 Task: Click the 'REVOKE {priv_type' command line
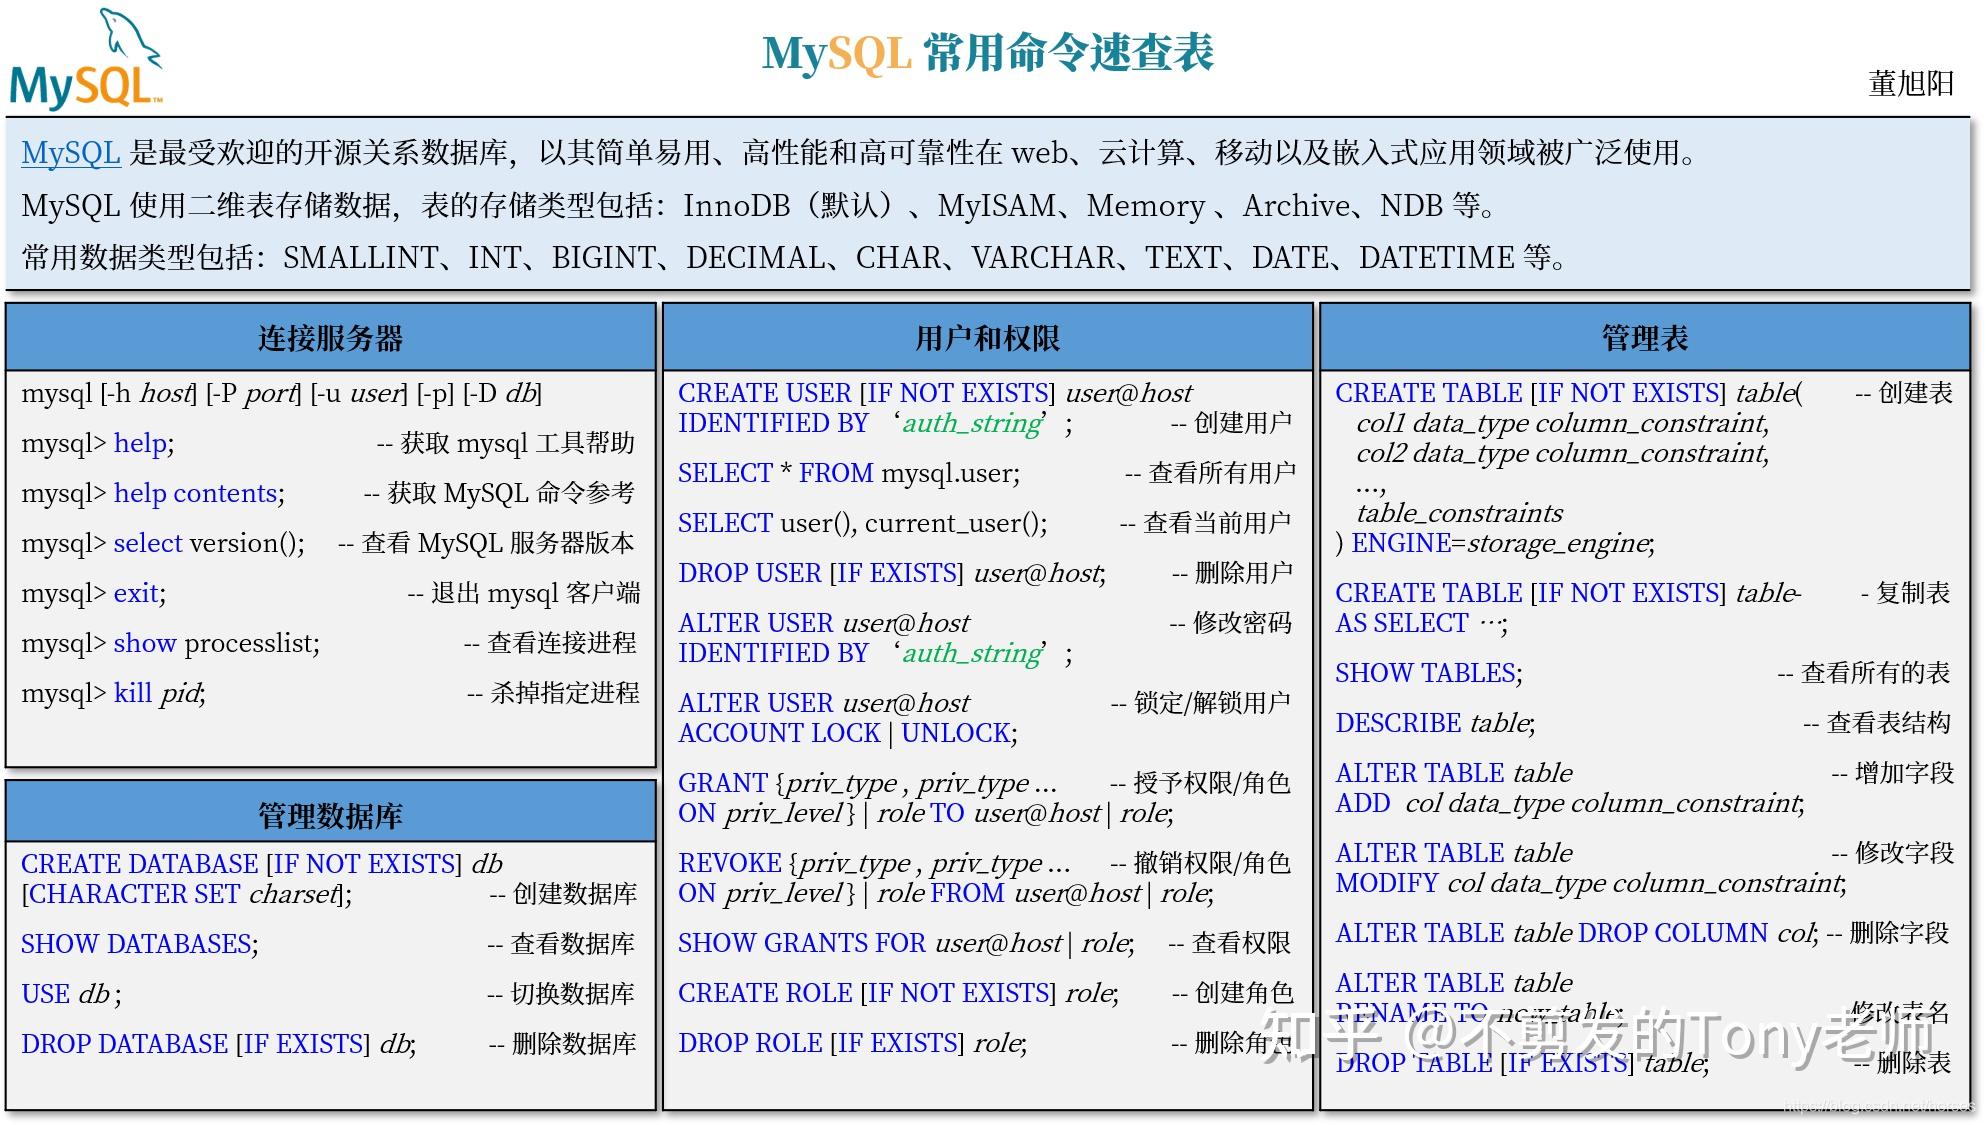click(x=874, y=863)
